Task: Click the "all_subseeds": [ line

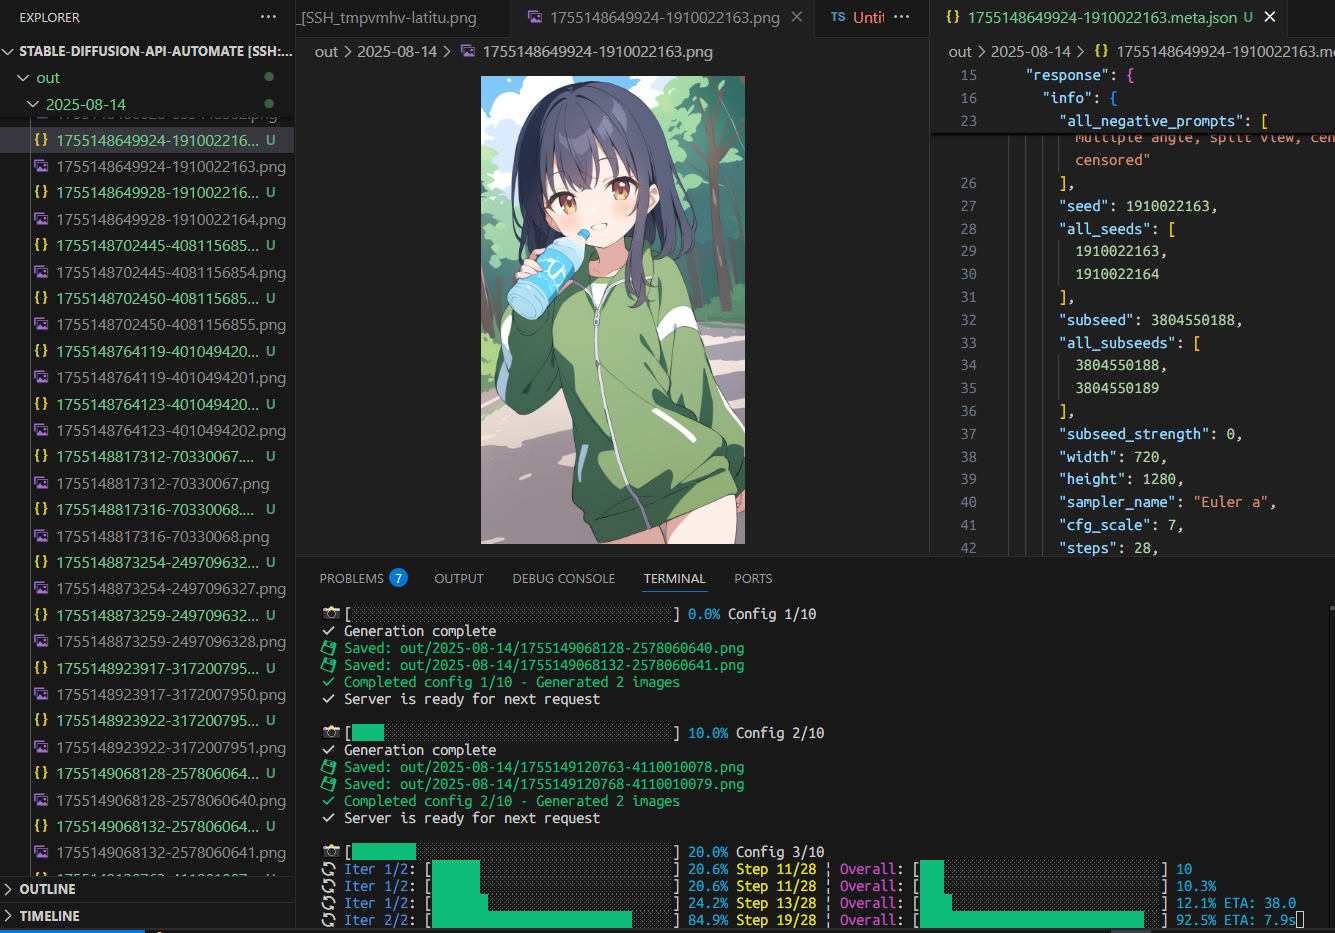Action: pos(1130,343)
